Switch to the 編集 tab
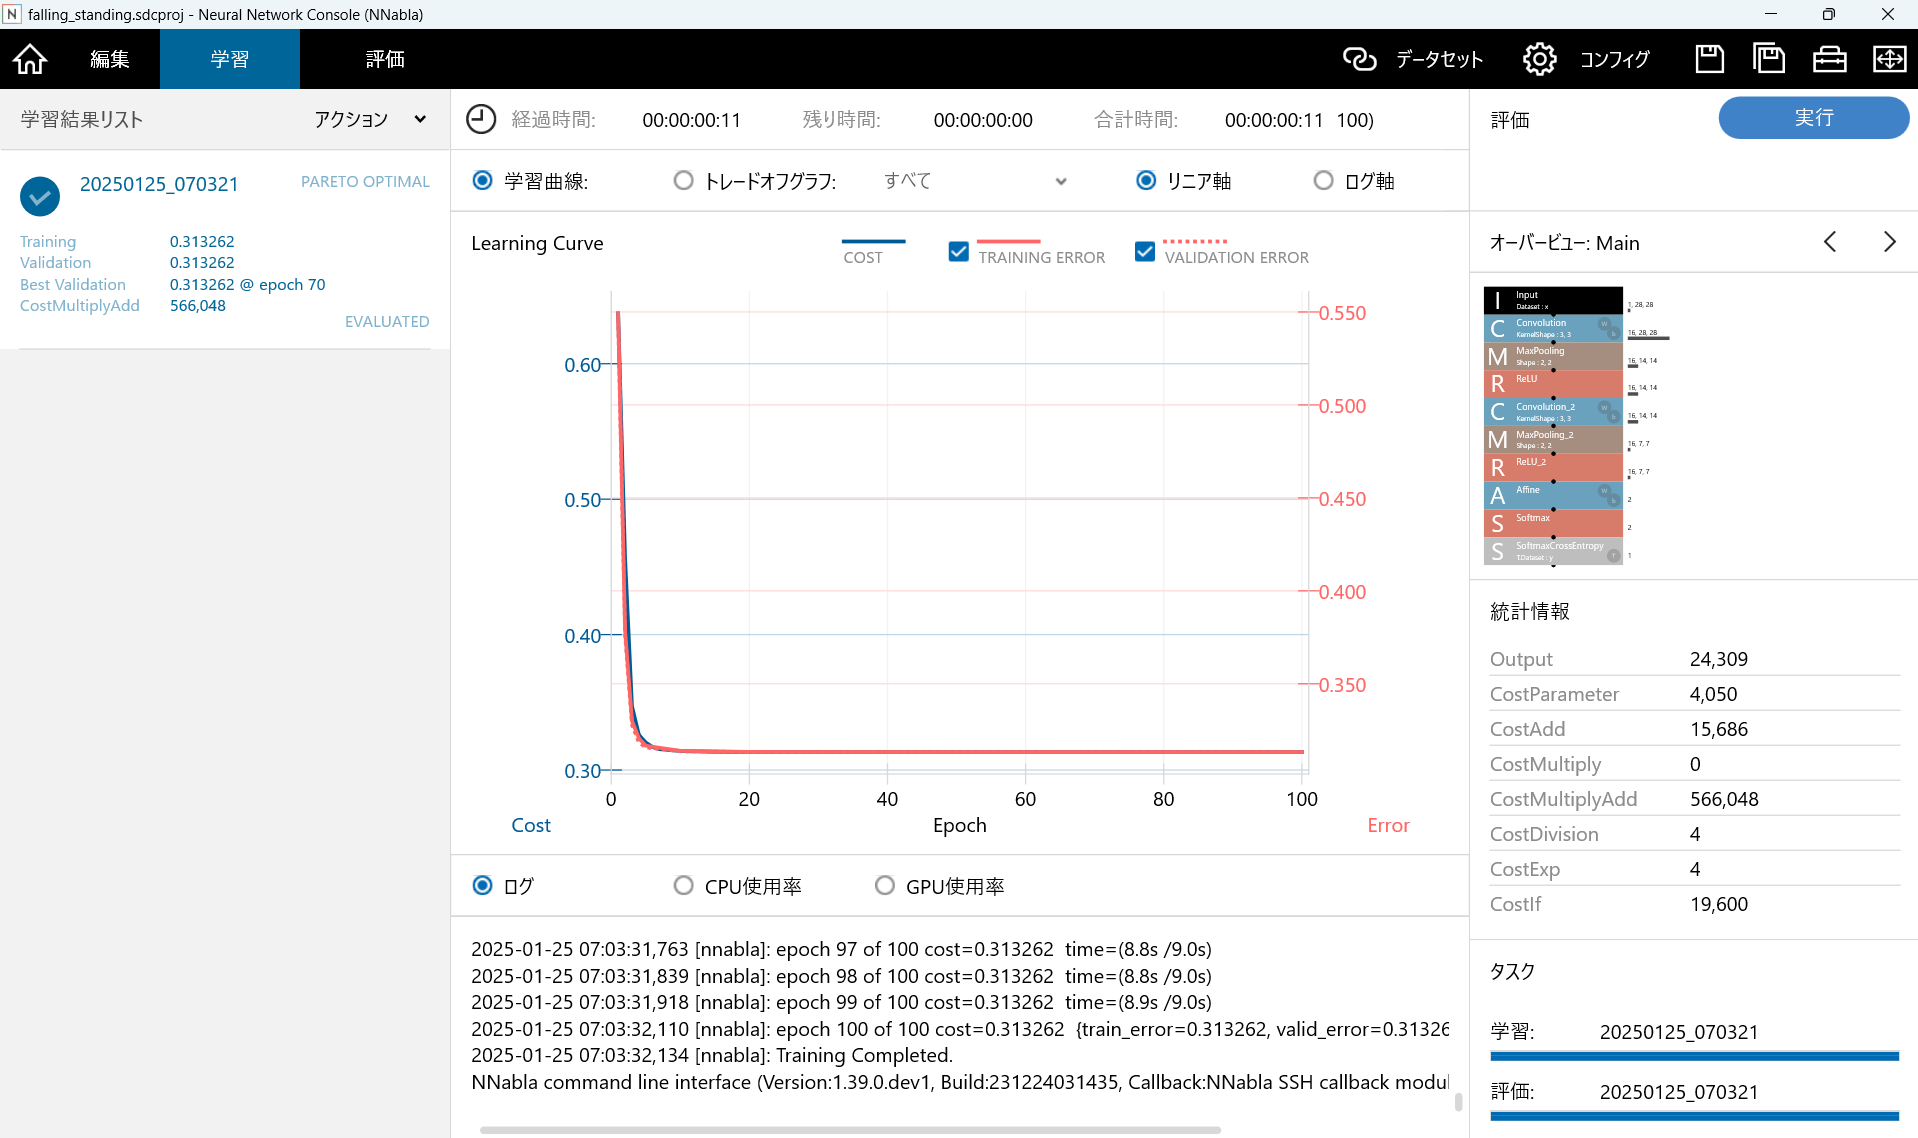Viewport: 1918px width, 1138px height. click(110, 59)
